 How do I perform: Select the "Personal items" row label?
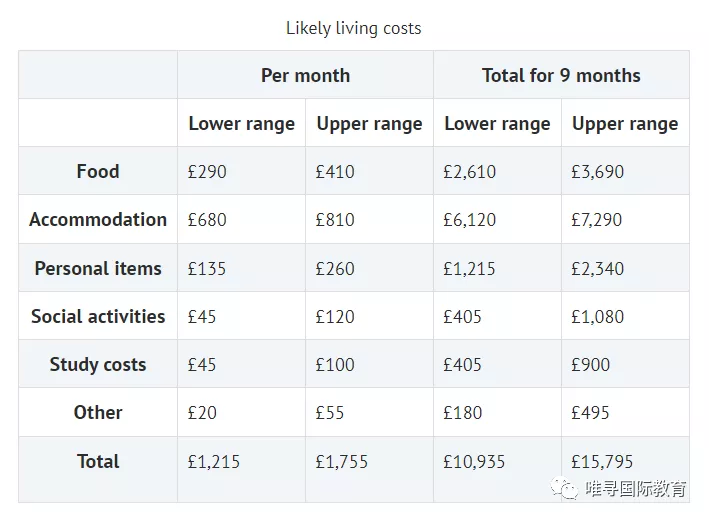tap(98, 268)
